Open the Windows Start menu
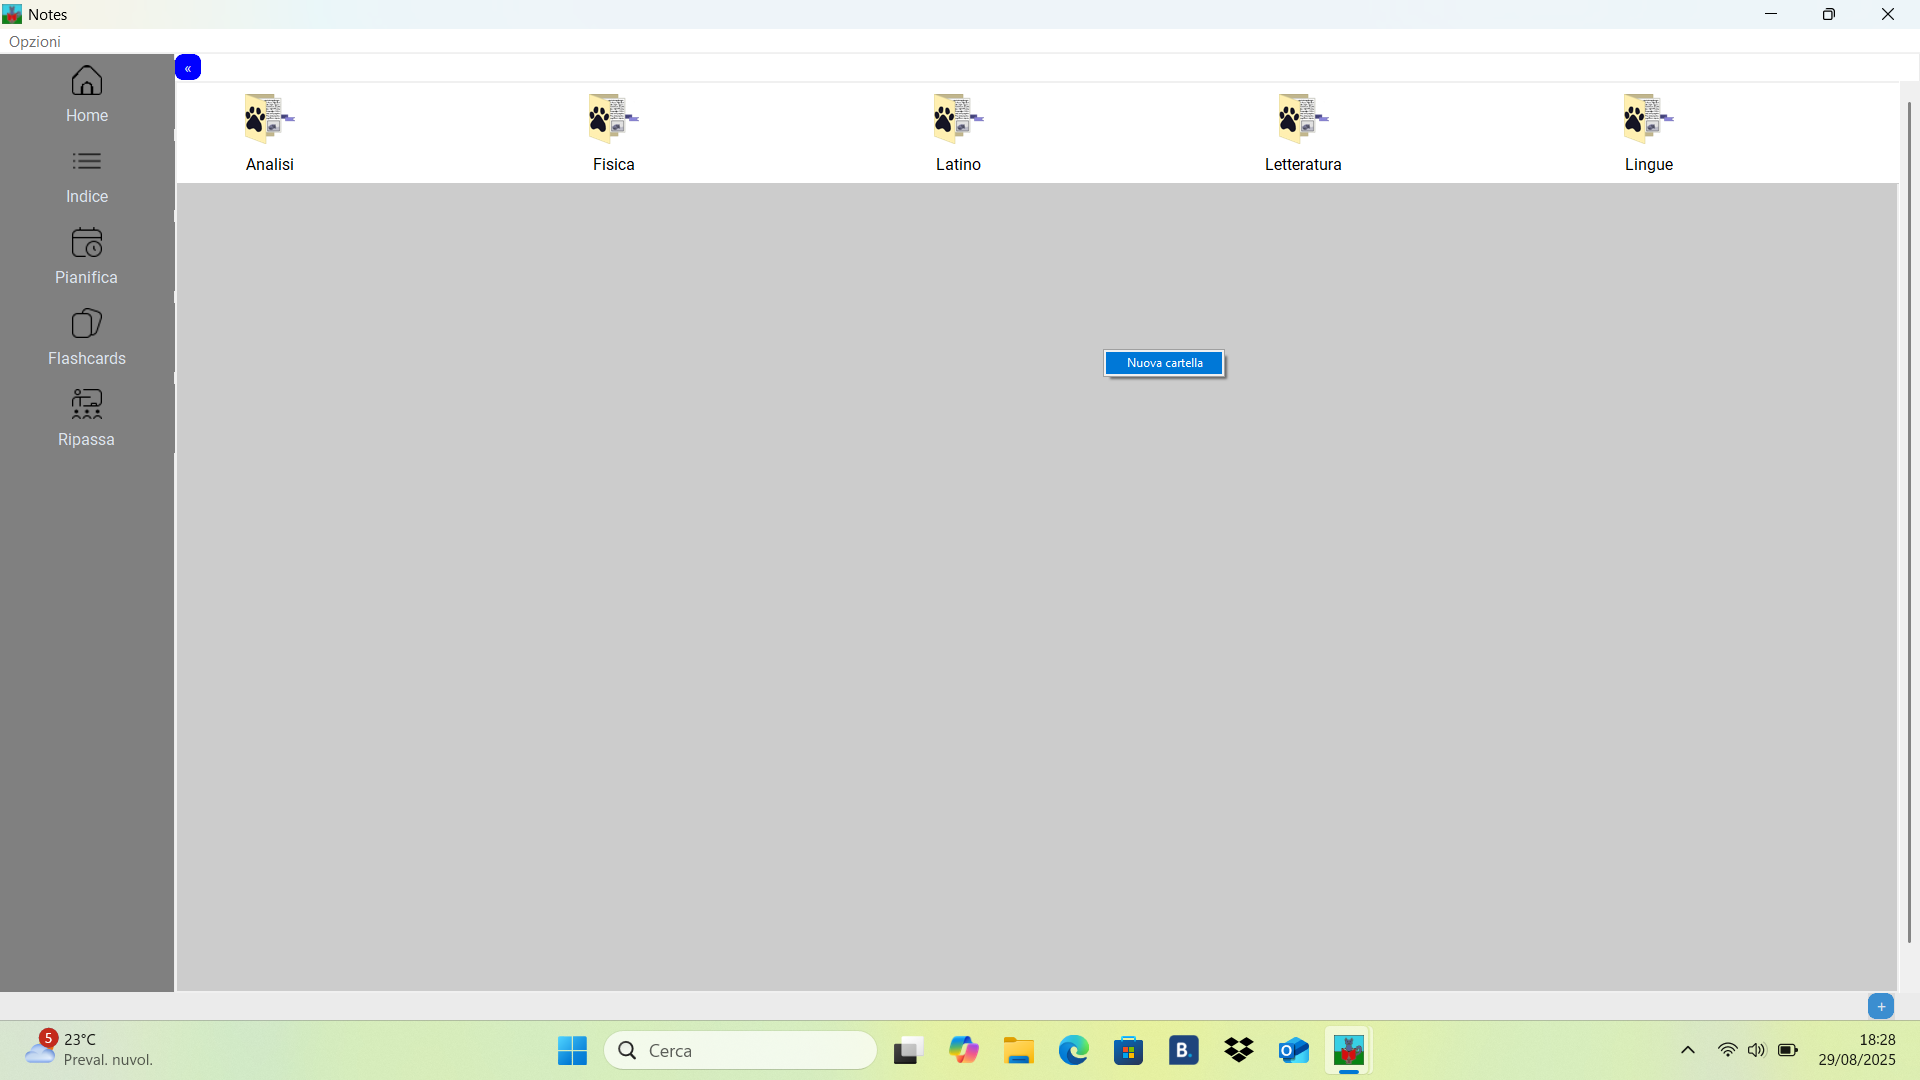The height and width of the screenshot is (1080, 1920). point(572,1051)
